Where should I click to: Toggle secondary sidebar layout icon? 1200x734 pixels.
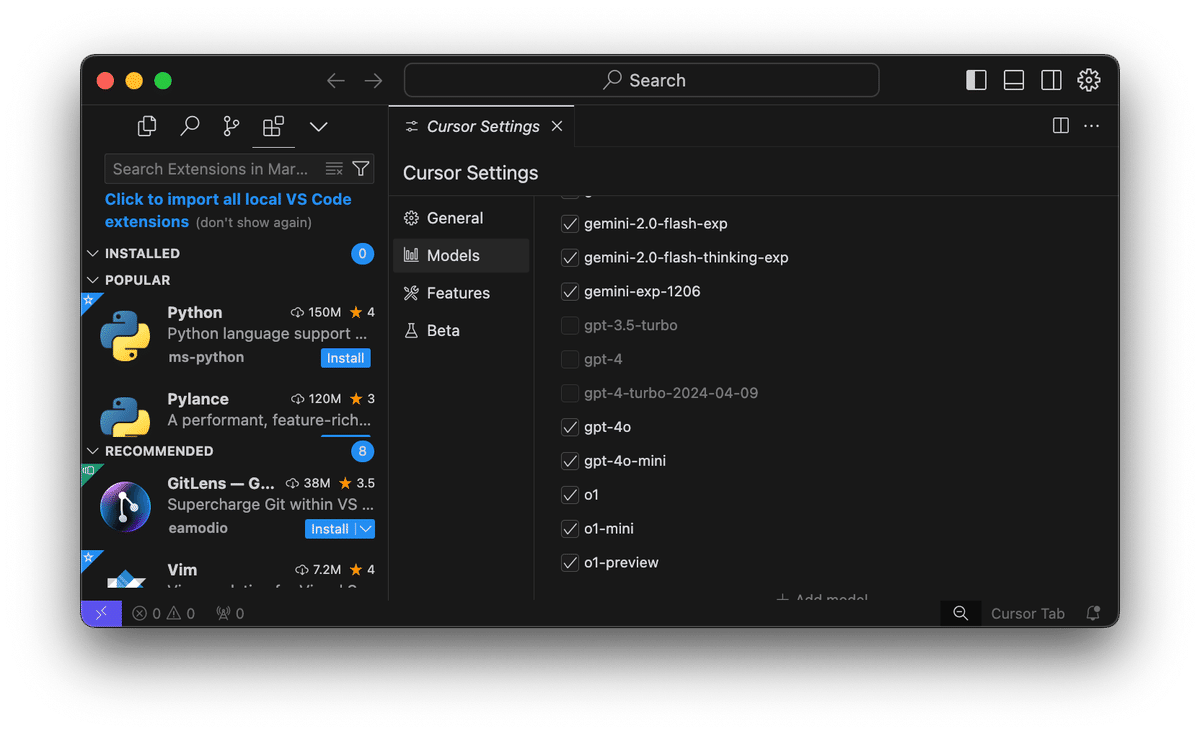tap(1051, 81)
